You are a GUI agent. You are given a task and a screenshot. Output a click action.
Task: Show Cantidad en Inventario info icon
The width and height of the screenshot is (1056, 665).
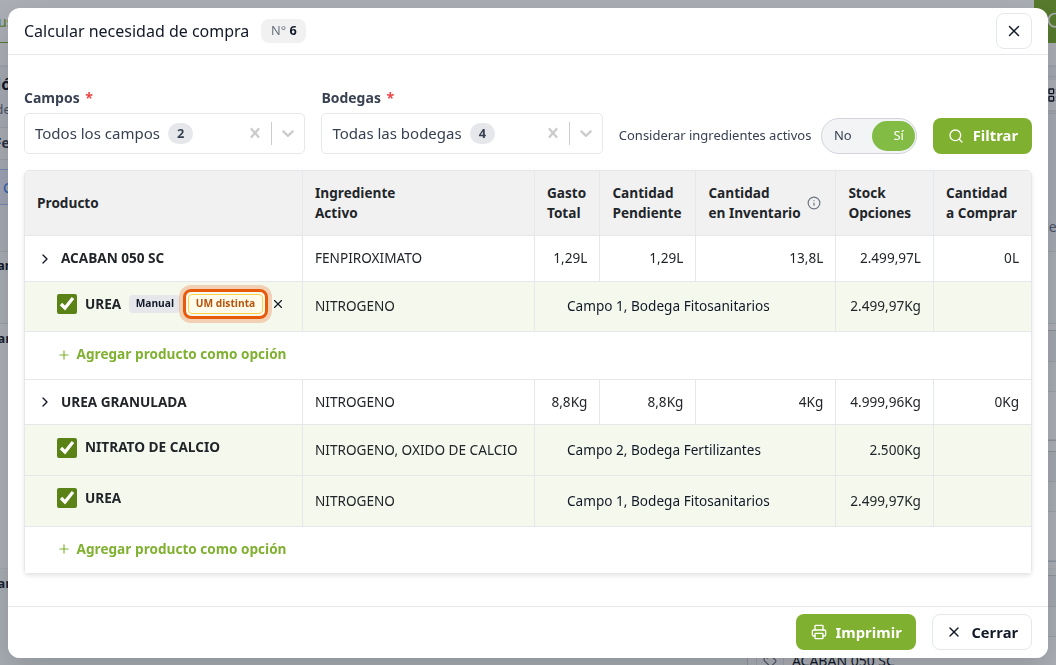point(814,203)
